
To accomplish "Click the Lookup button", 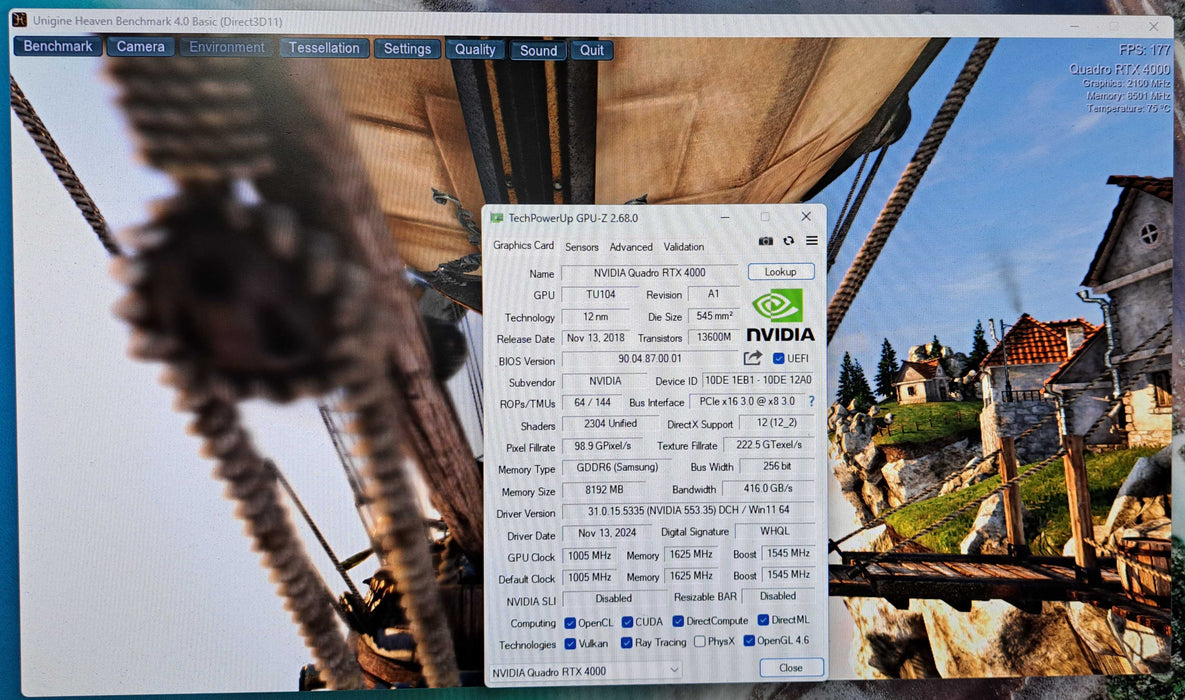I will 781,271.
